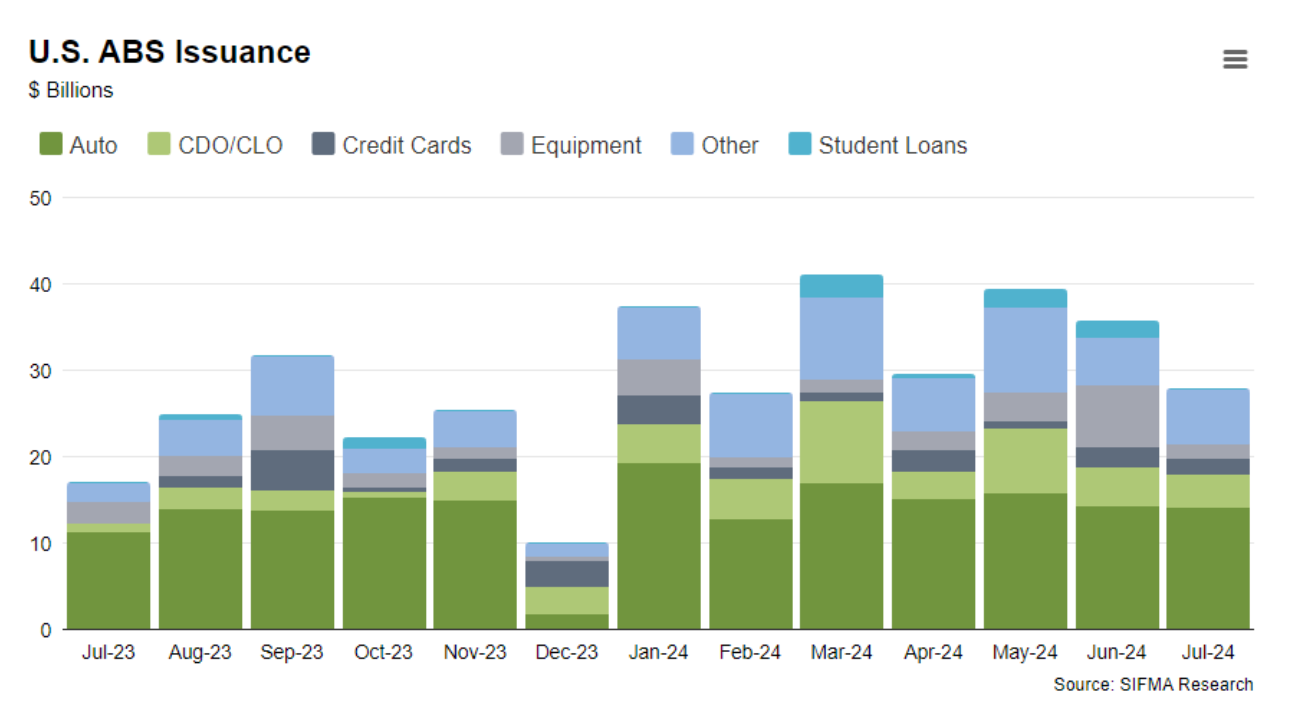Click the Equipment gray legend swatch
The image size is (1293, 724).
point(512,145)
